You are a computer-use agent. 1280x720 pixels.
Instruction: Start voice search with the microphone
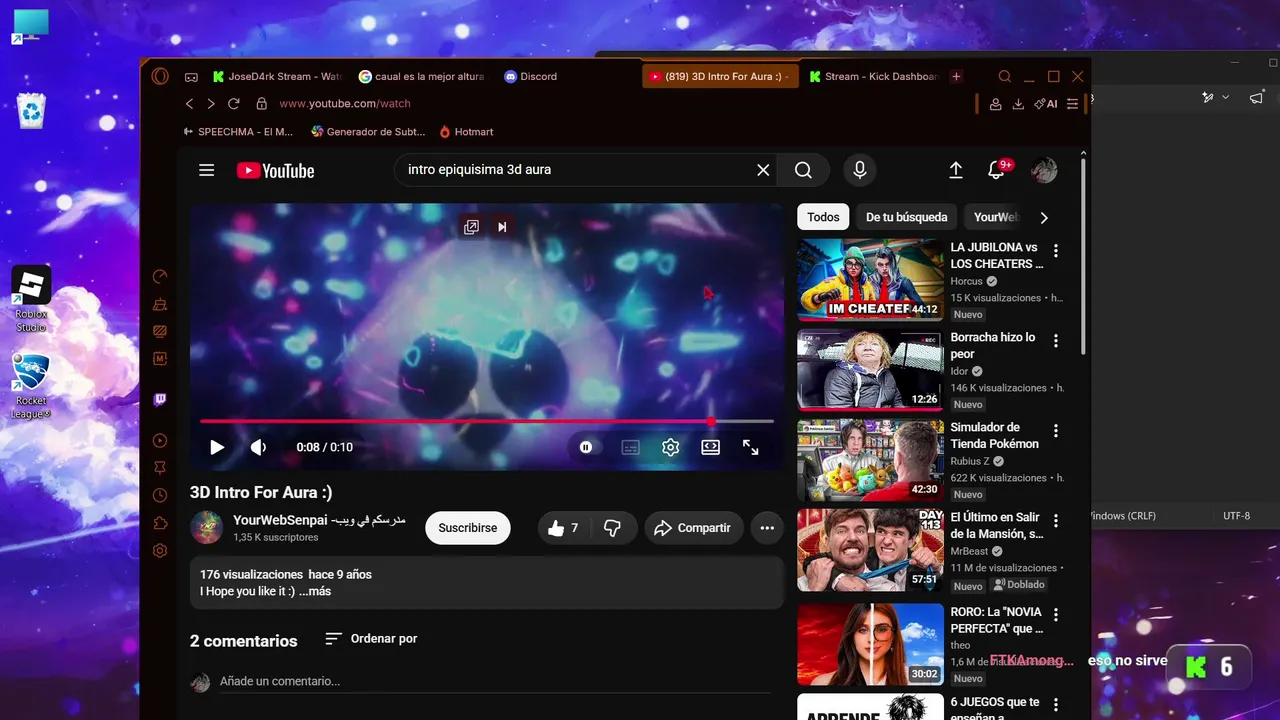(859, 170)
